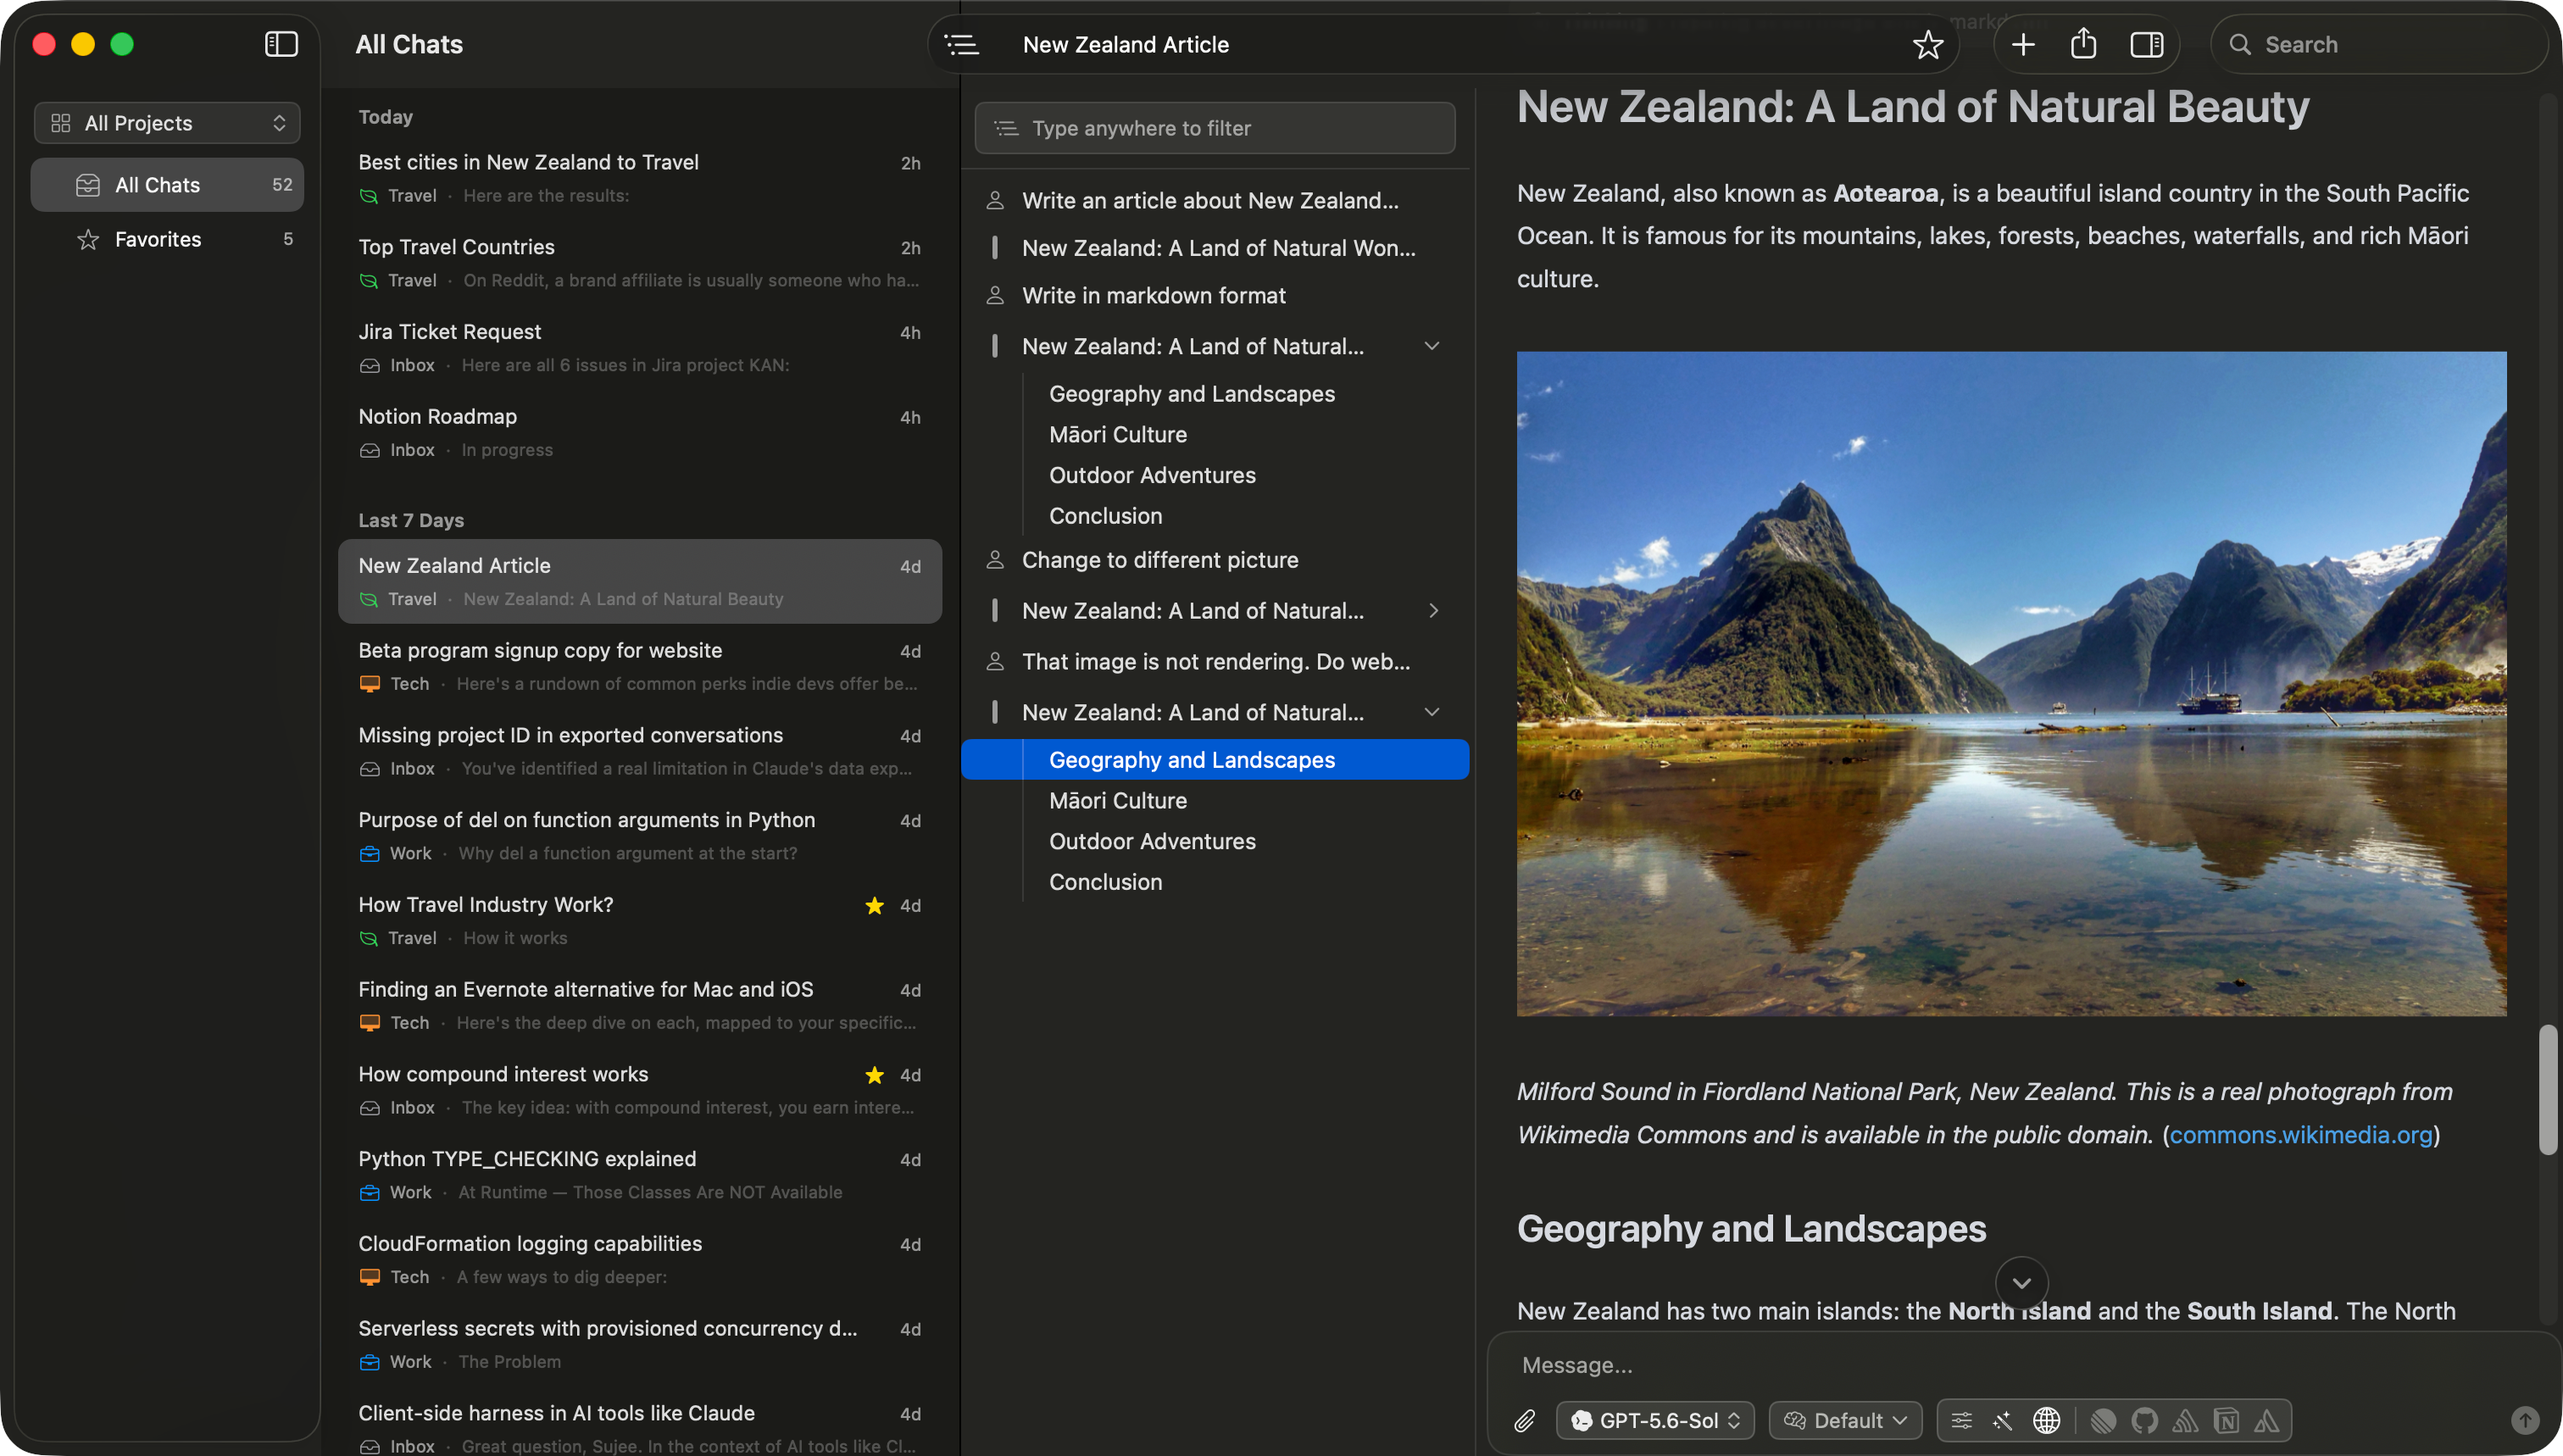Image resolution: width=2563 pixels, height=1456 pixels.
Task: Click the model logo on the GPT-5.6-Sol selector
Action: [x=1581, y=1420]
